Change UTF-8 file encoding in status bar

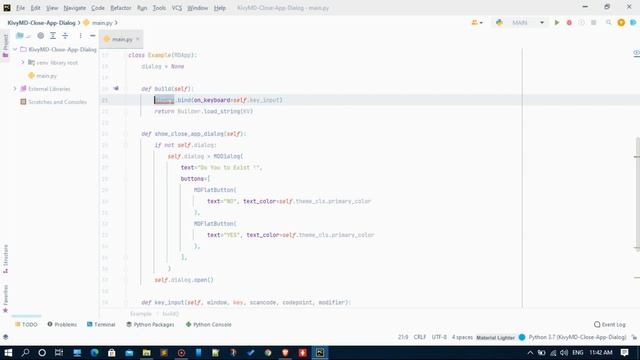pos(439,337)
